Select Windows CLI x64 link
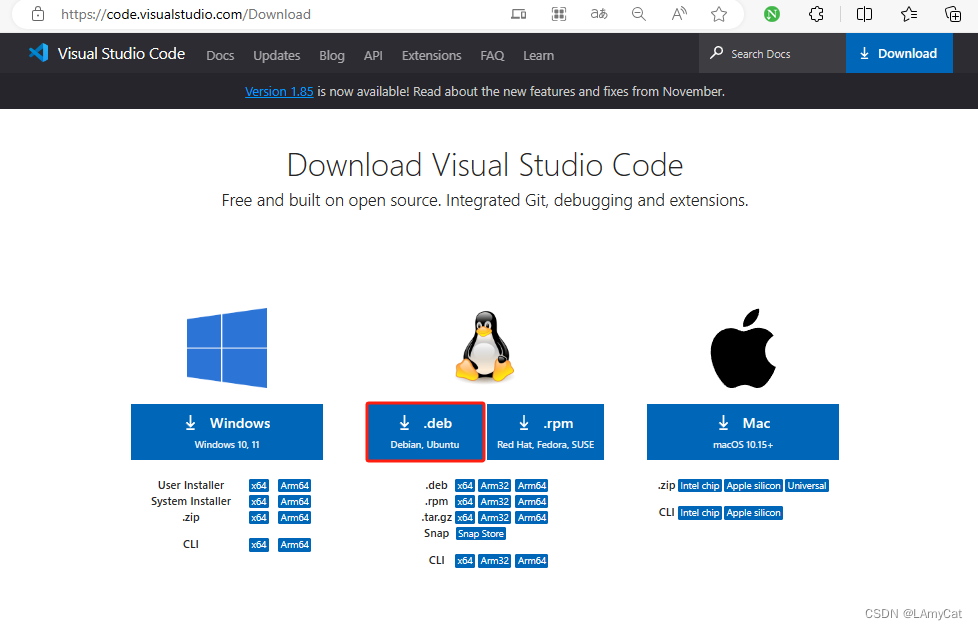This screenshot has width=978, height=630. [x=258, y=545]
